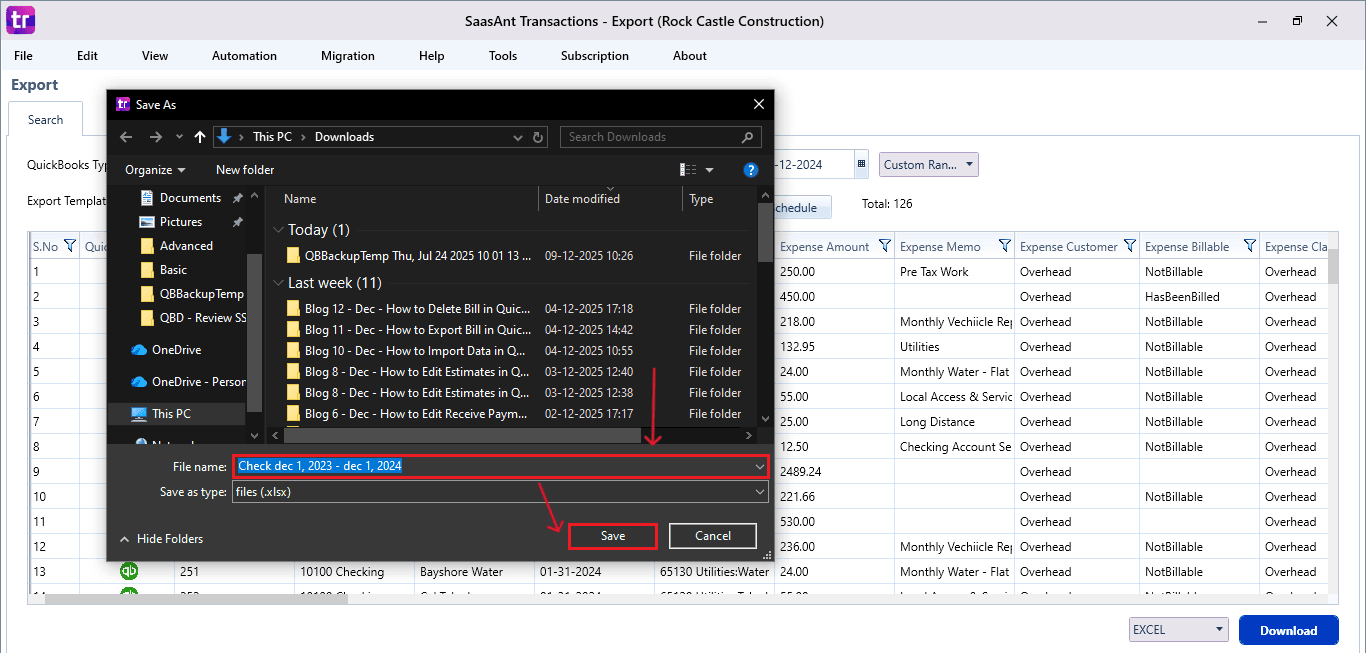Screen dimensions: 1366x653
Task: Open the date picker calendar icon
Action: coord(861,165)
